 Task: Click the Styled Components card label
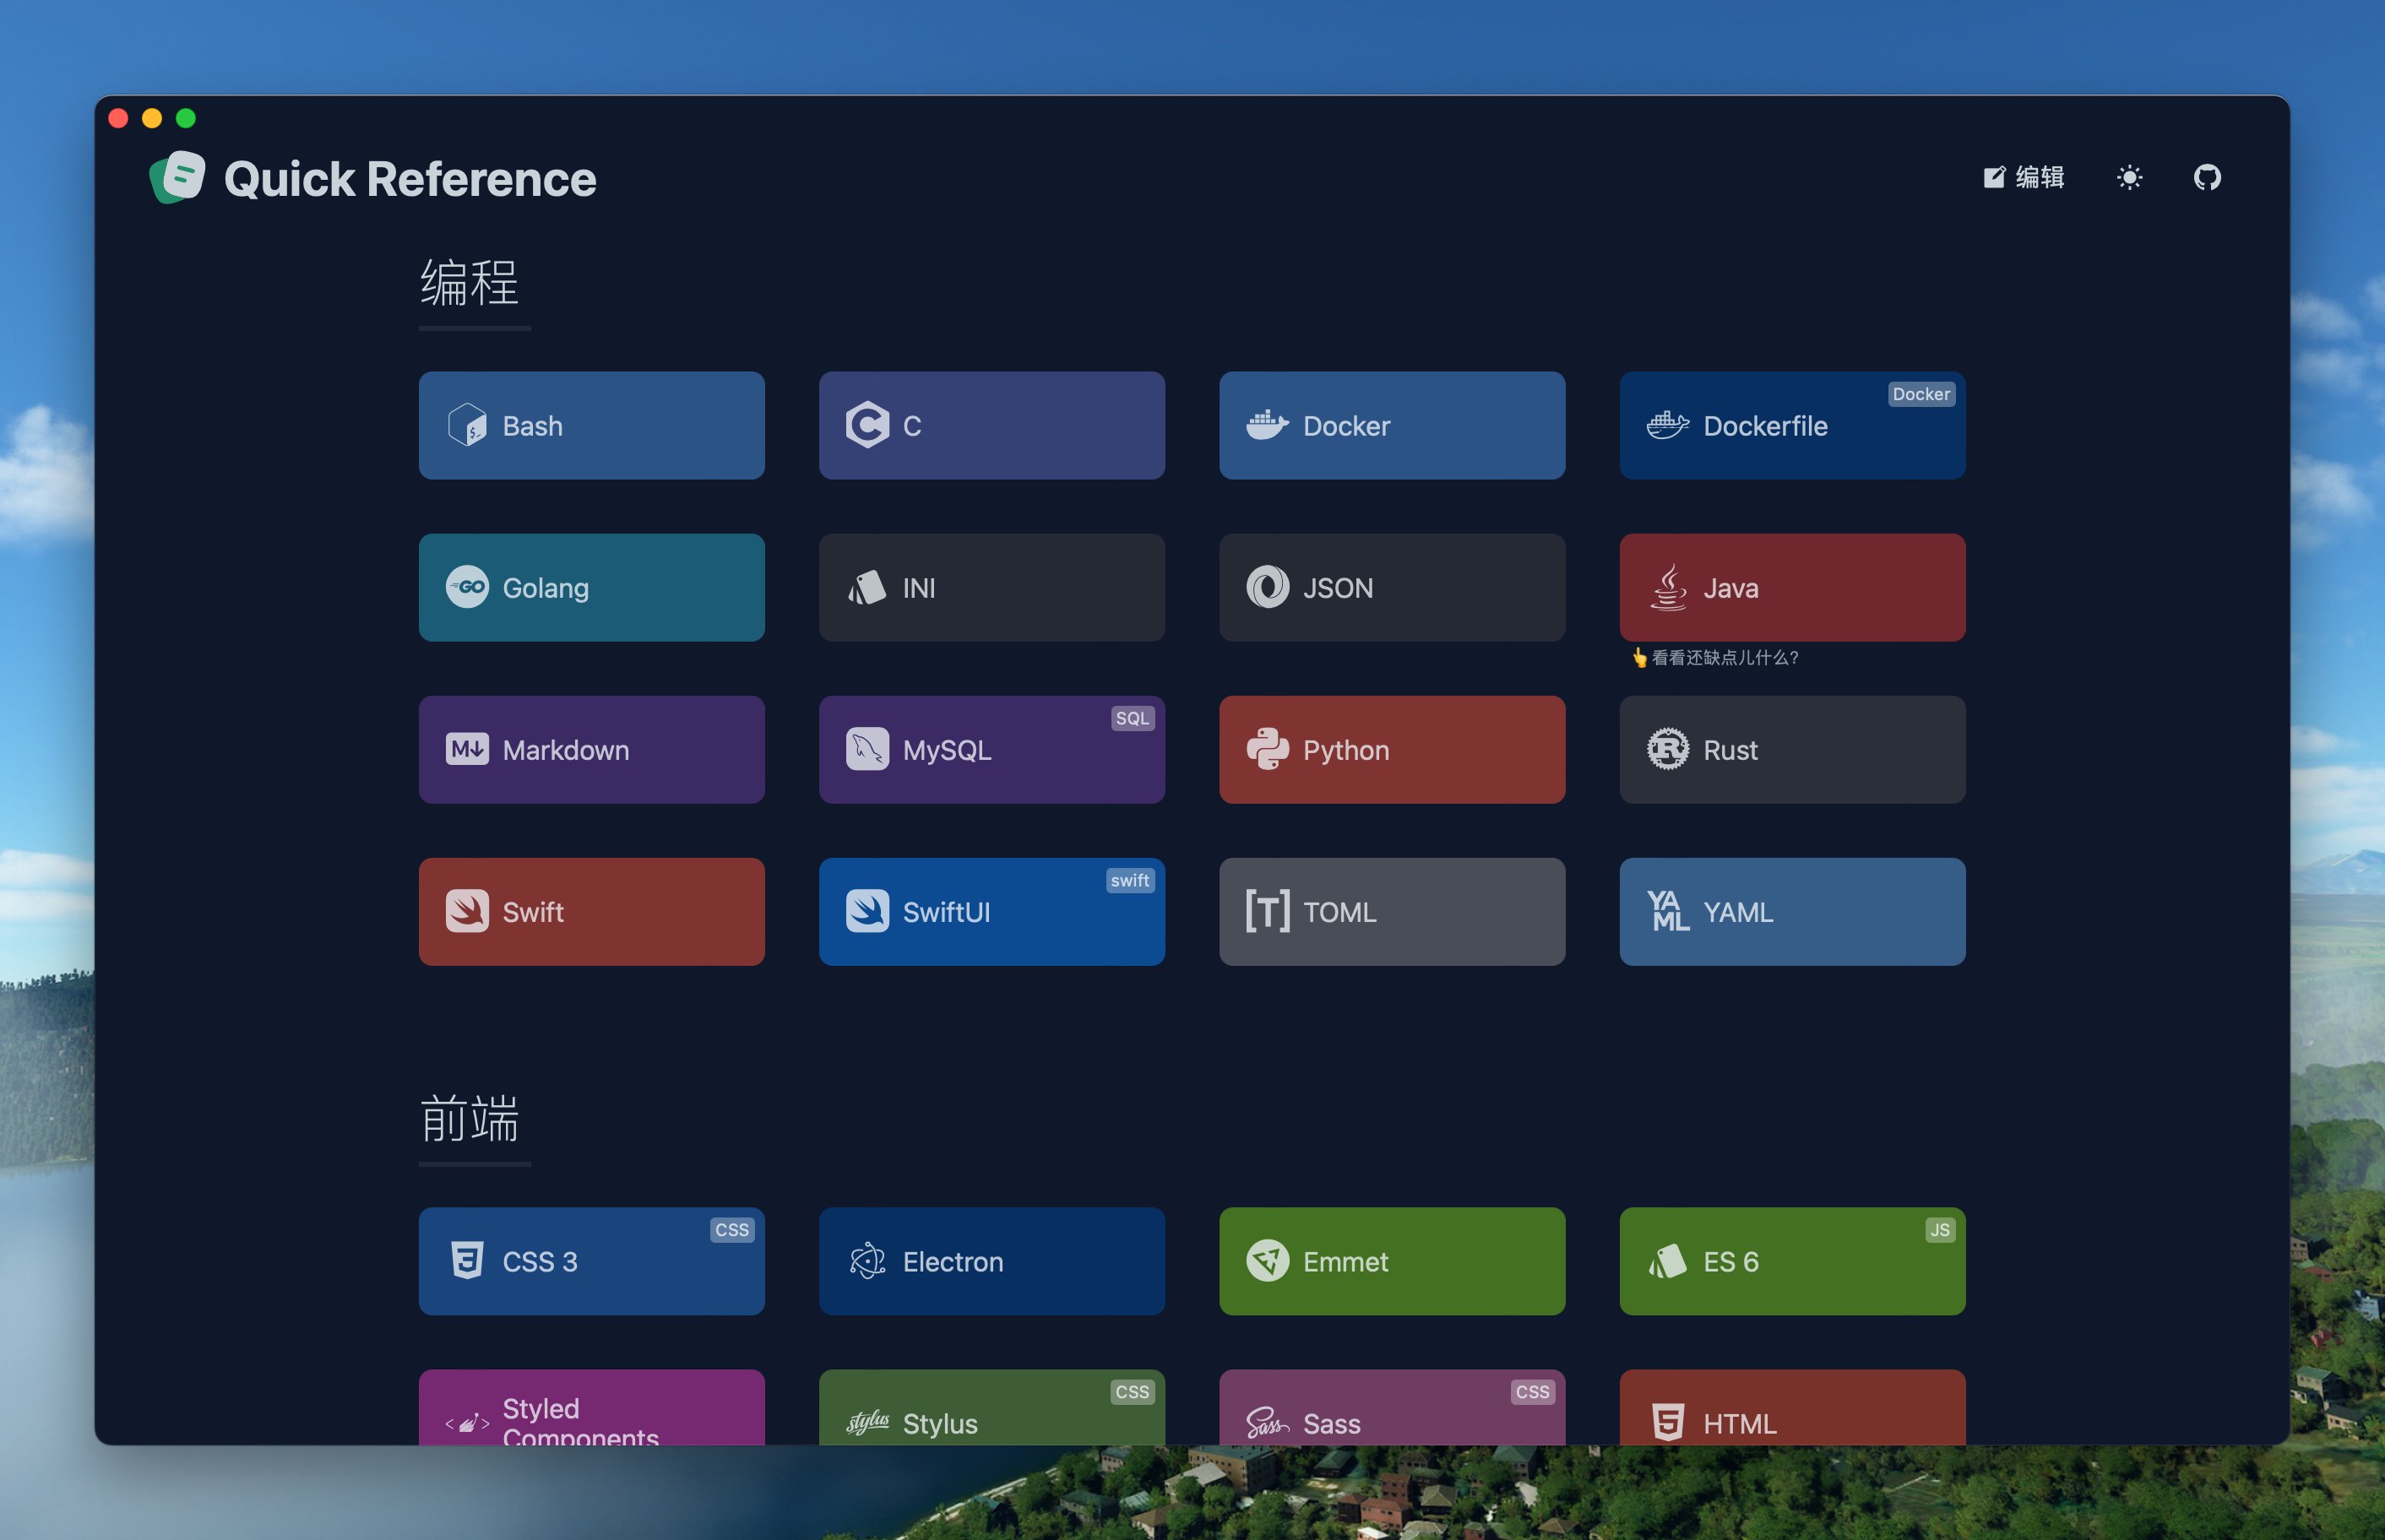tap(580, 1420)
